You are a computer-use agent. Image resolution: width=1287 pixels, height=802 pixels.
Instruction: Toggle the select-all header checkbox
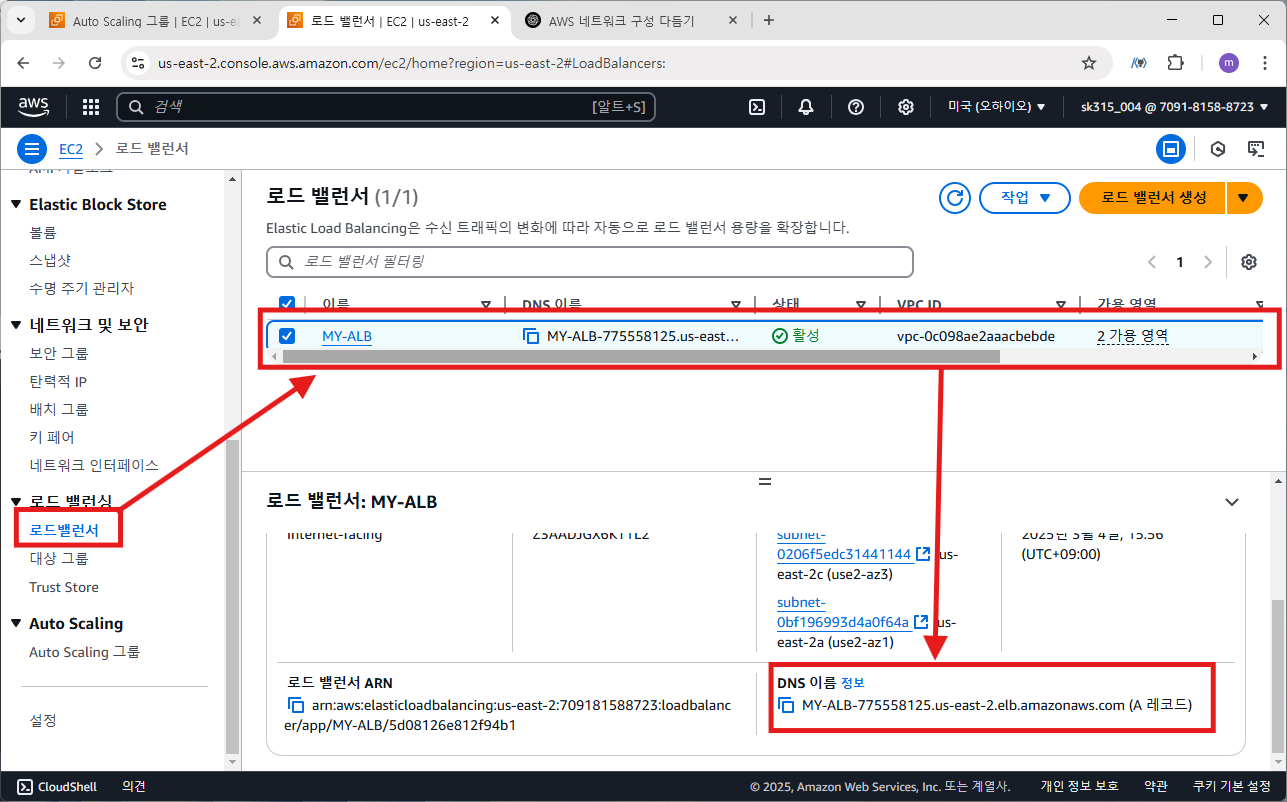(x=287, y=303)
